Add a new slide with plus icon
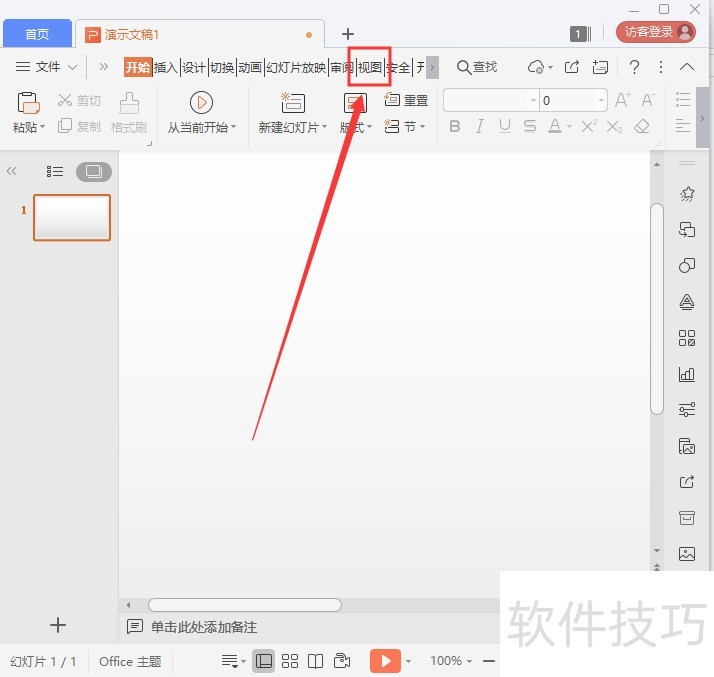 point(58,625)
